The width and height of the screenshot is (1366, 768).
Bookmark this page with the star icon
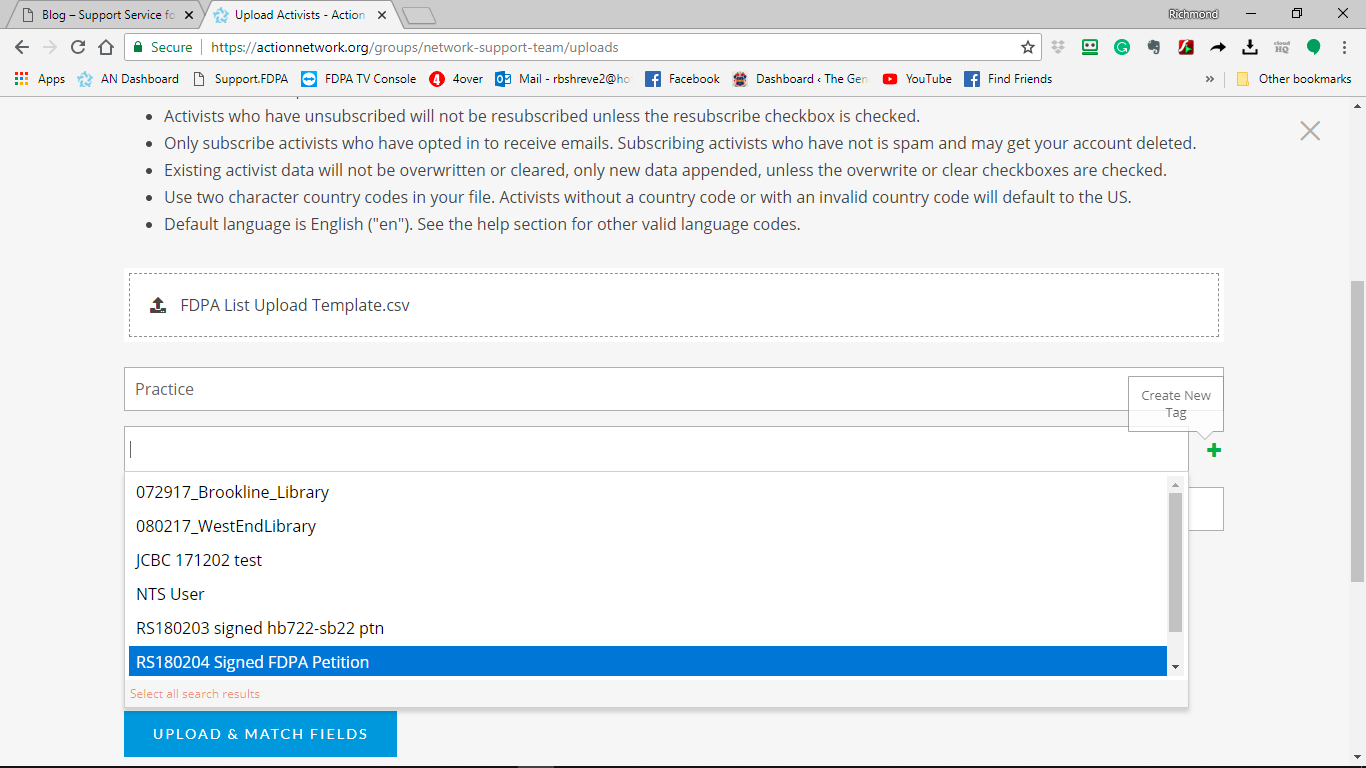[1027, 47]
